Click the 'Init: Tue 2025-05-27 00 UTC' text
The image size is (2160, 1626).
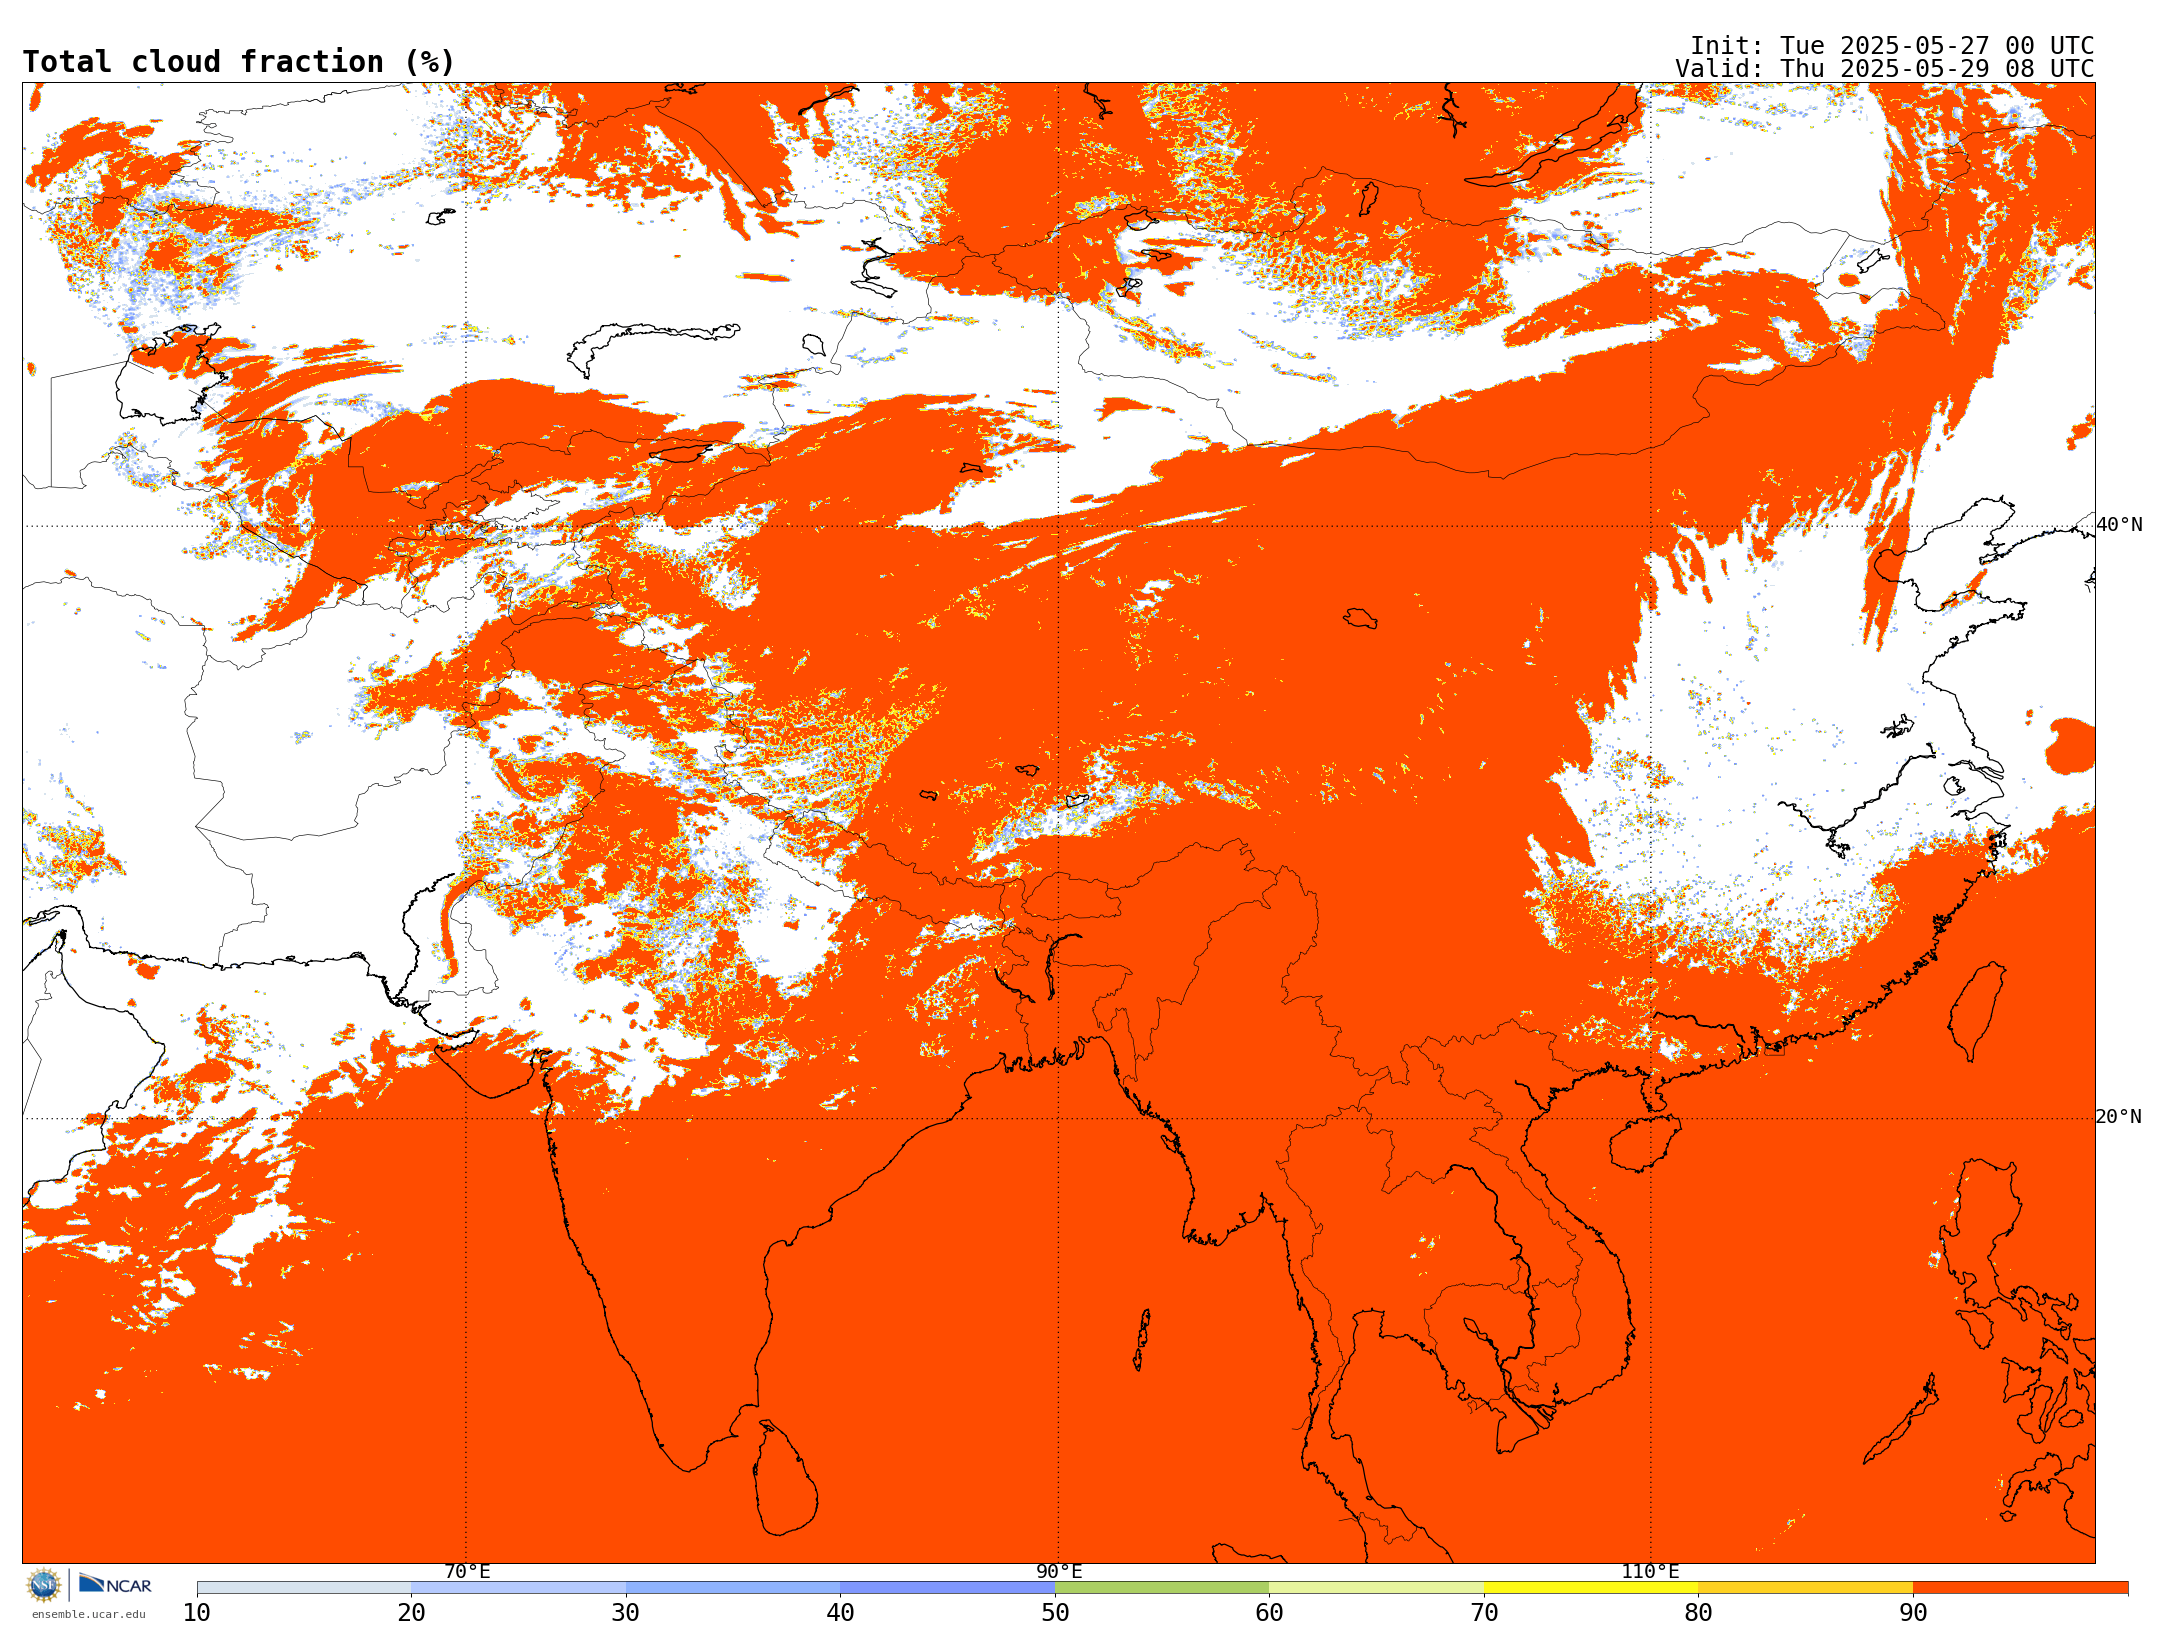(x=1892, y=46)
